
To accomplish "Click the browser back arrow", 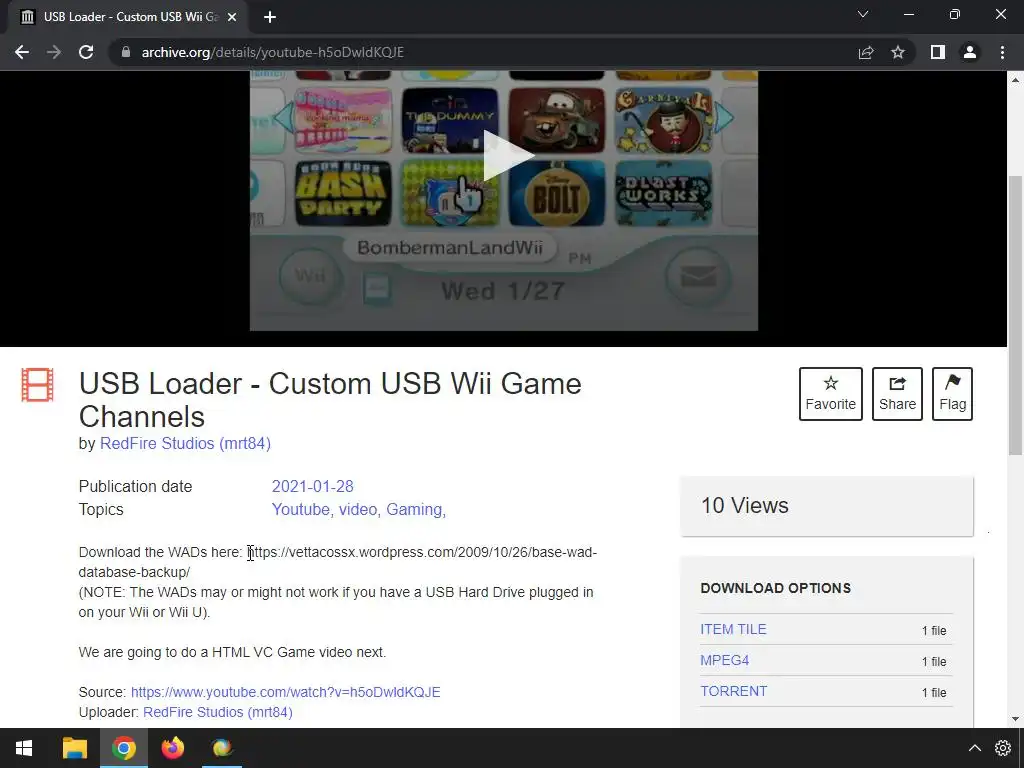I will tap(22, 52).
